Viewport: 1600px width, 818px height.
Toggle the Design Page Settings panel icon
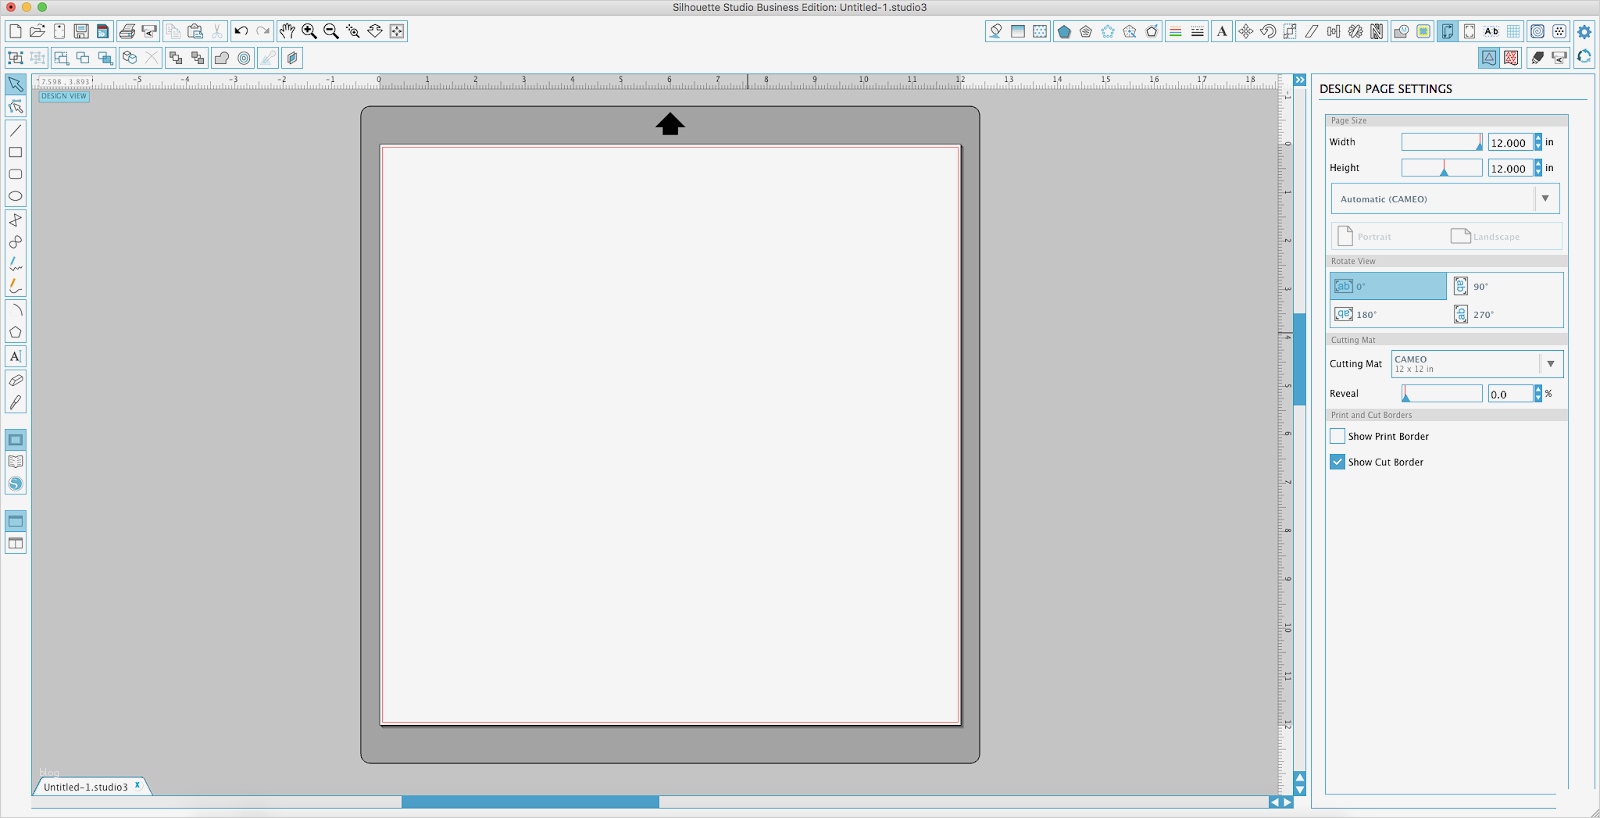[x=1447, y=31]
